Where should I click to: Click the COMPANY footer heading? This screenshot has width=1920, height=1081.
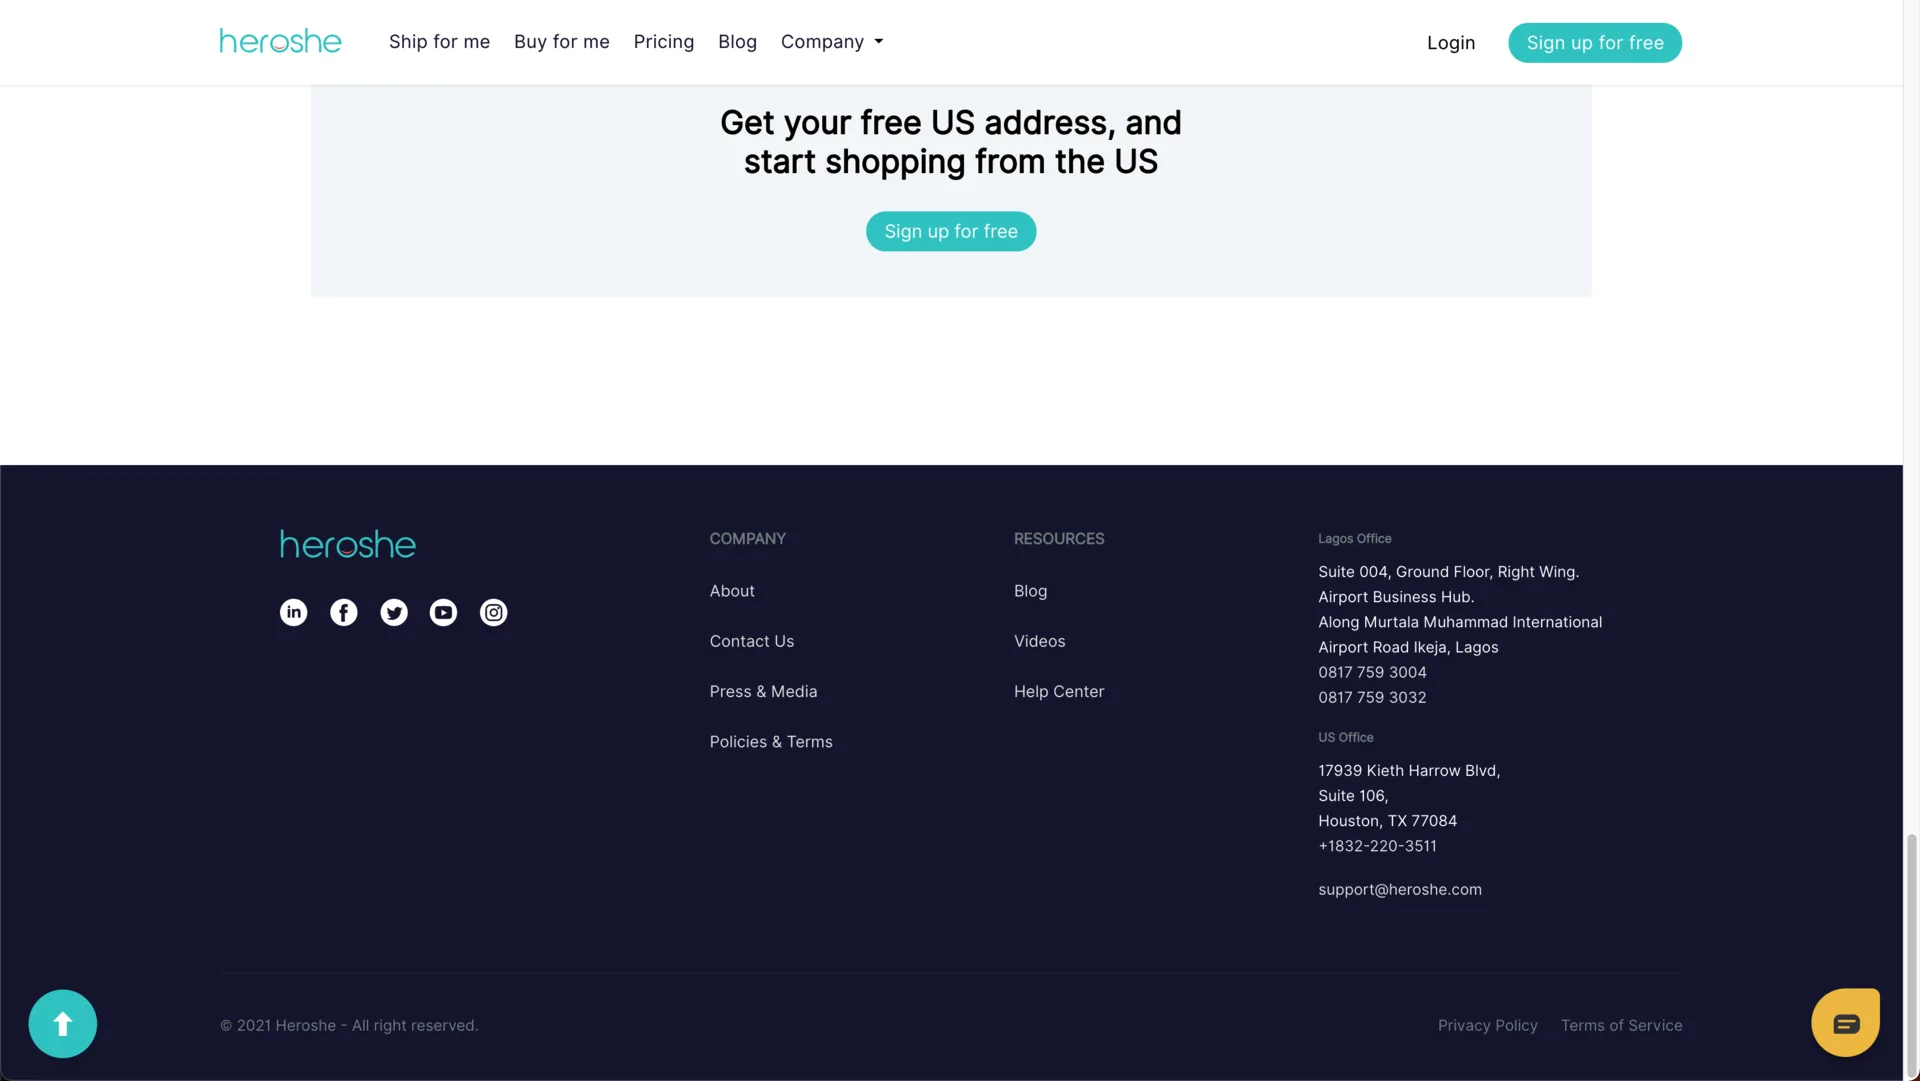pos(747,538)
